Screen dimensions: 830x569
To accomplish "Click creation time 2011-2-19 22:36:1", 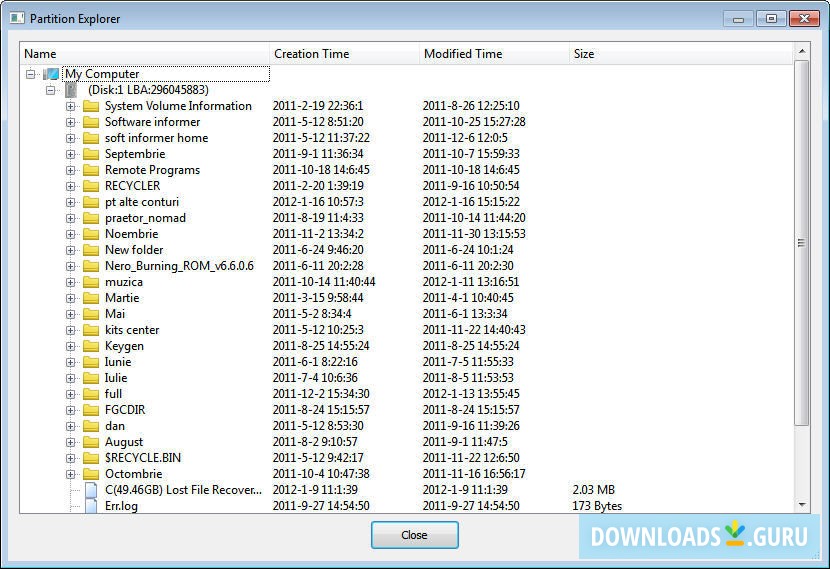I will [x=318, y=106].
